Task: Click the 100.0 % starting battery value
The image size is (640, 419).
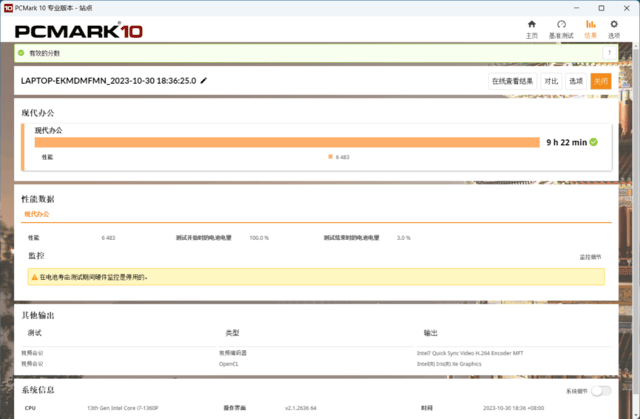Action: tap(259, 238)
